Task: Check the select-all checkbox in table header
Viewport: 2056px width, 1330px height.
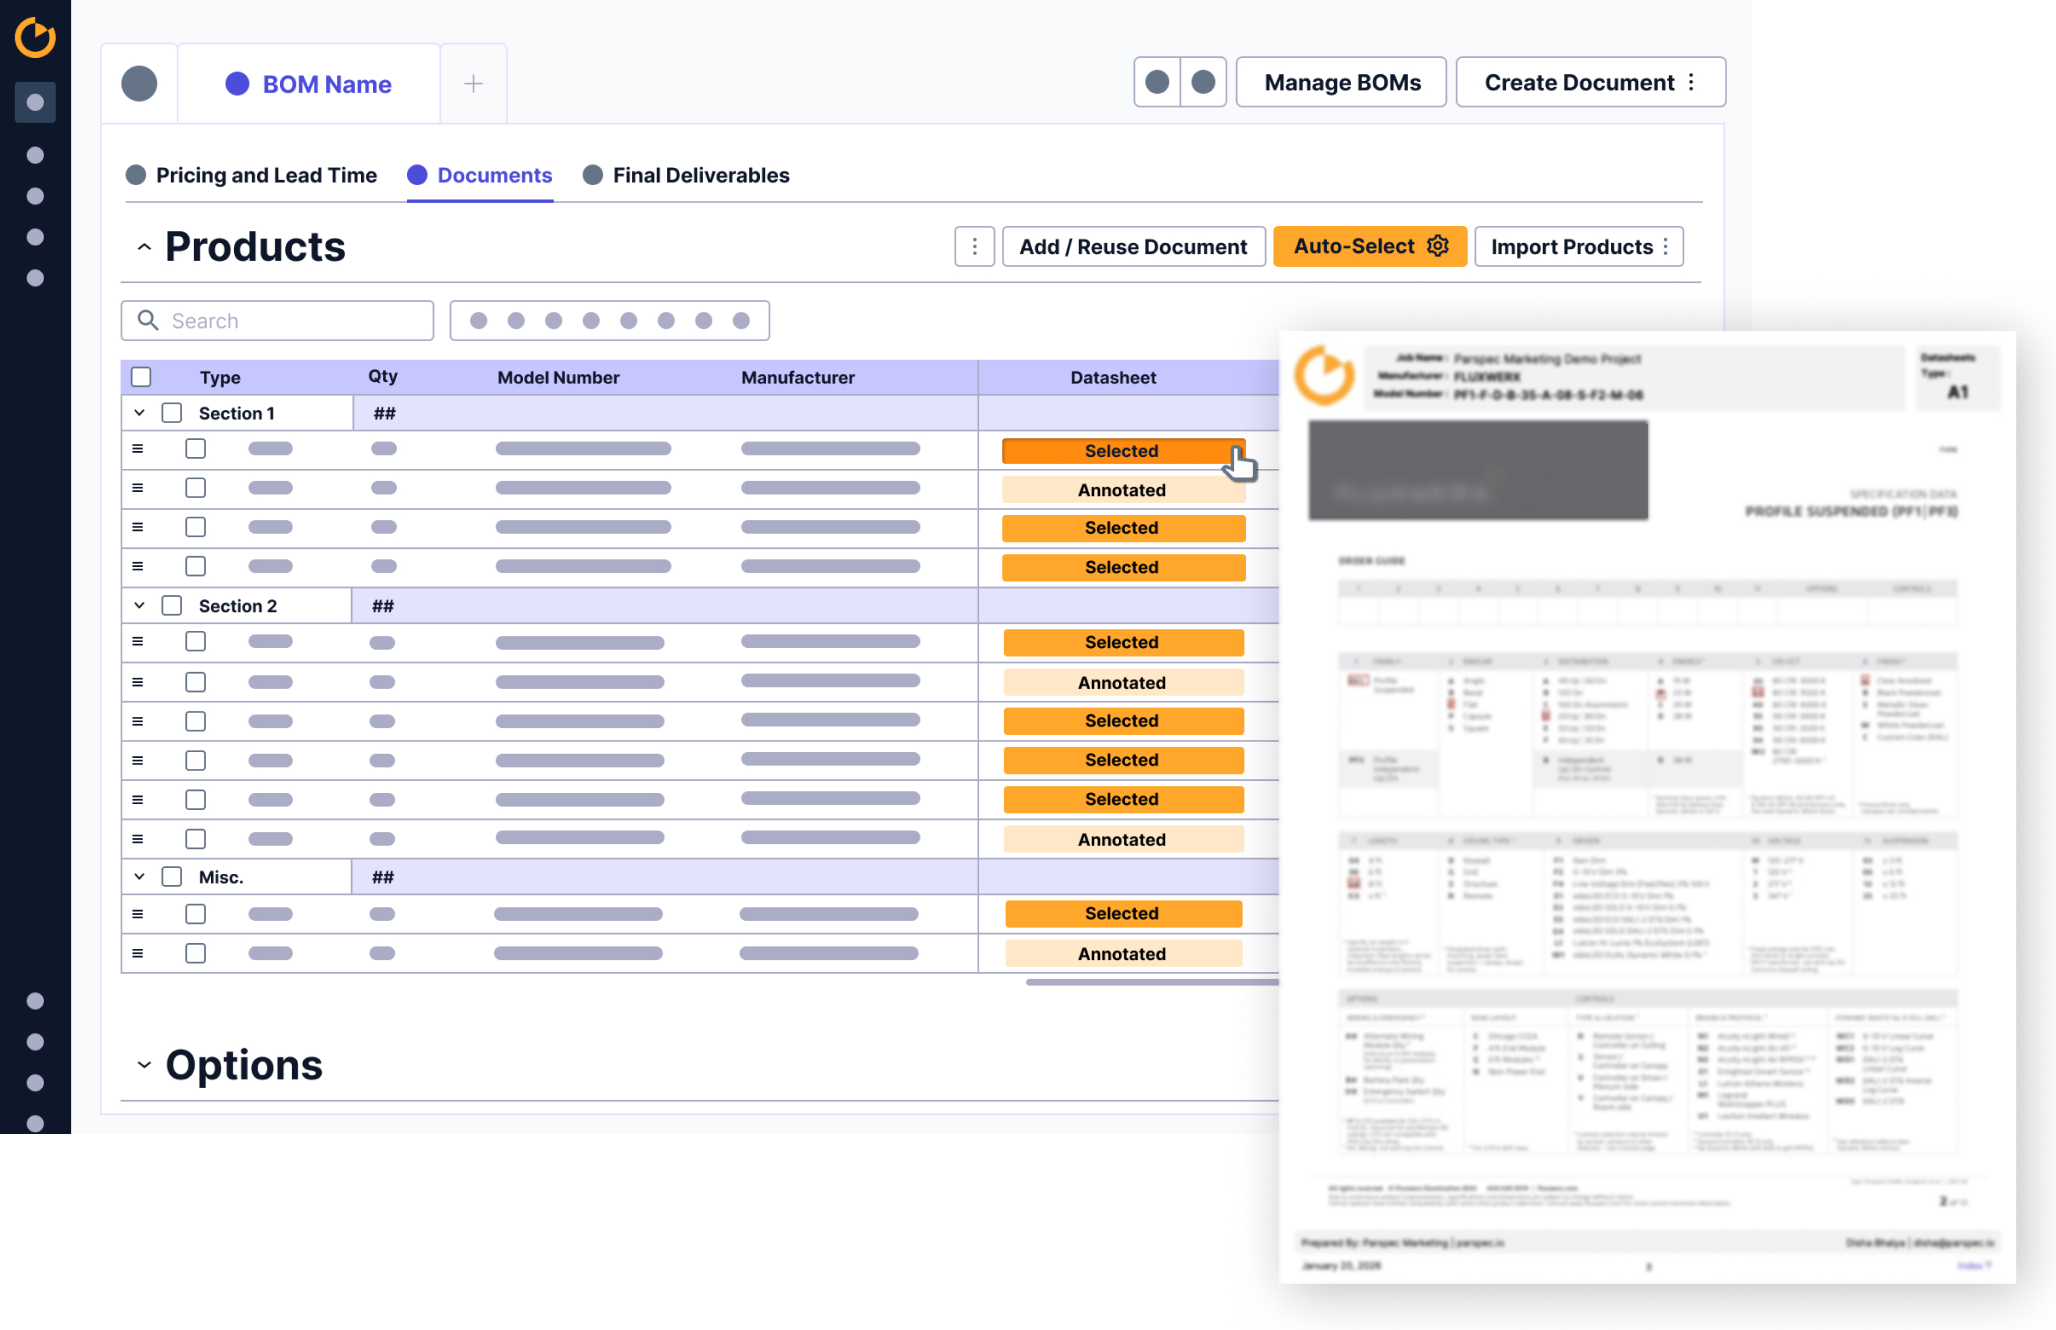Action: [x=142, y=377]
